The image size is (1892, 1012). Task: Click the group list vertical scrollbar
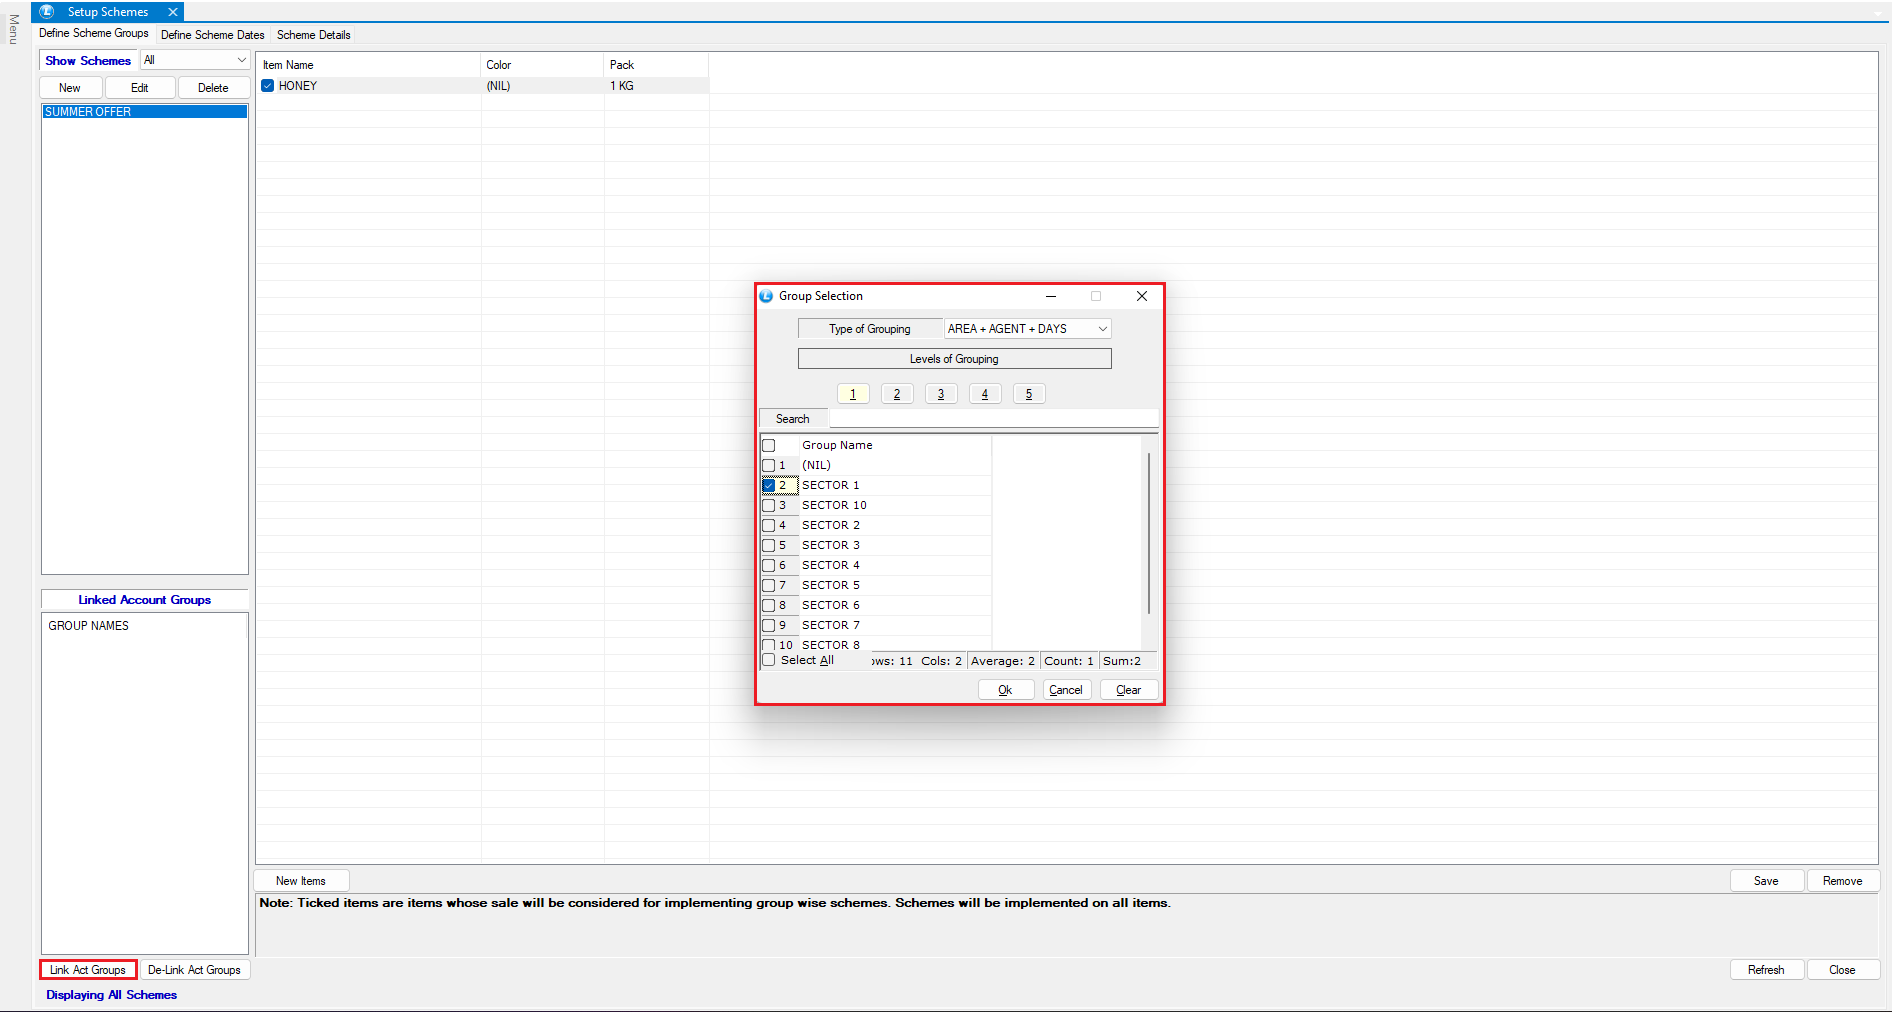point(1149,535)
